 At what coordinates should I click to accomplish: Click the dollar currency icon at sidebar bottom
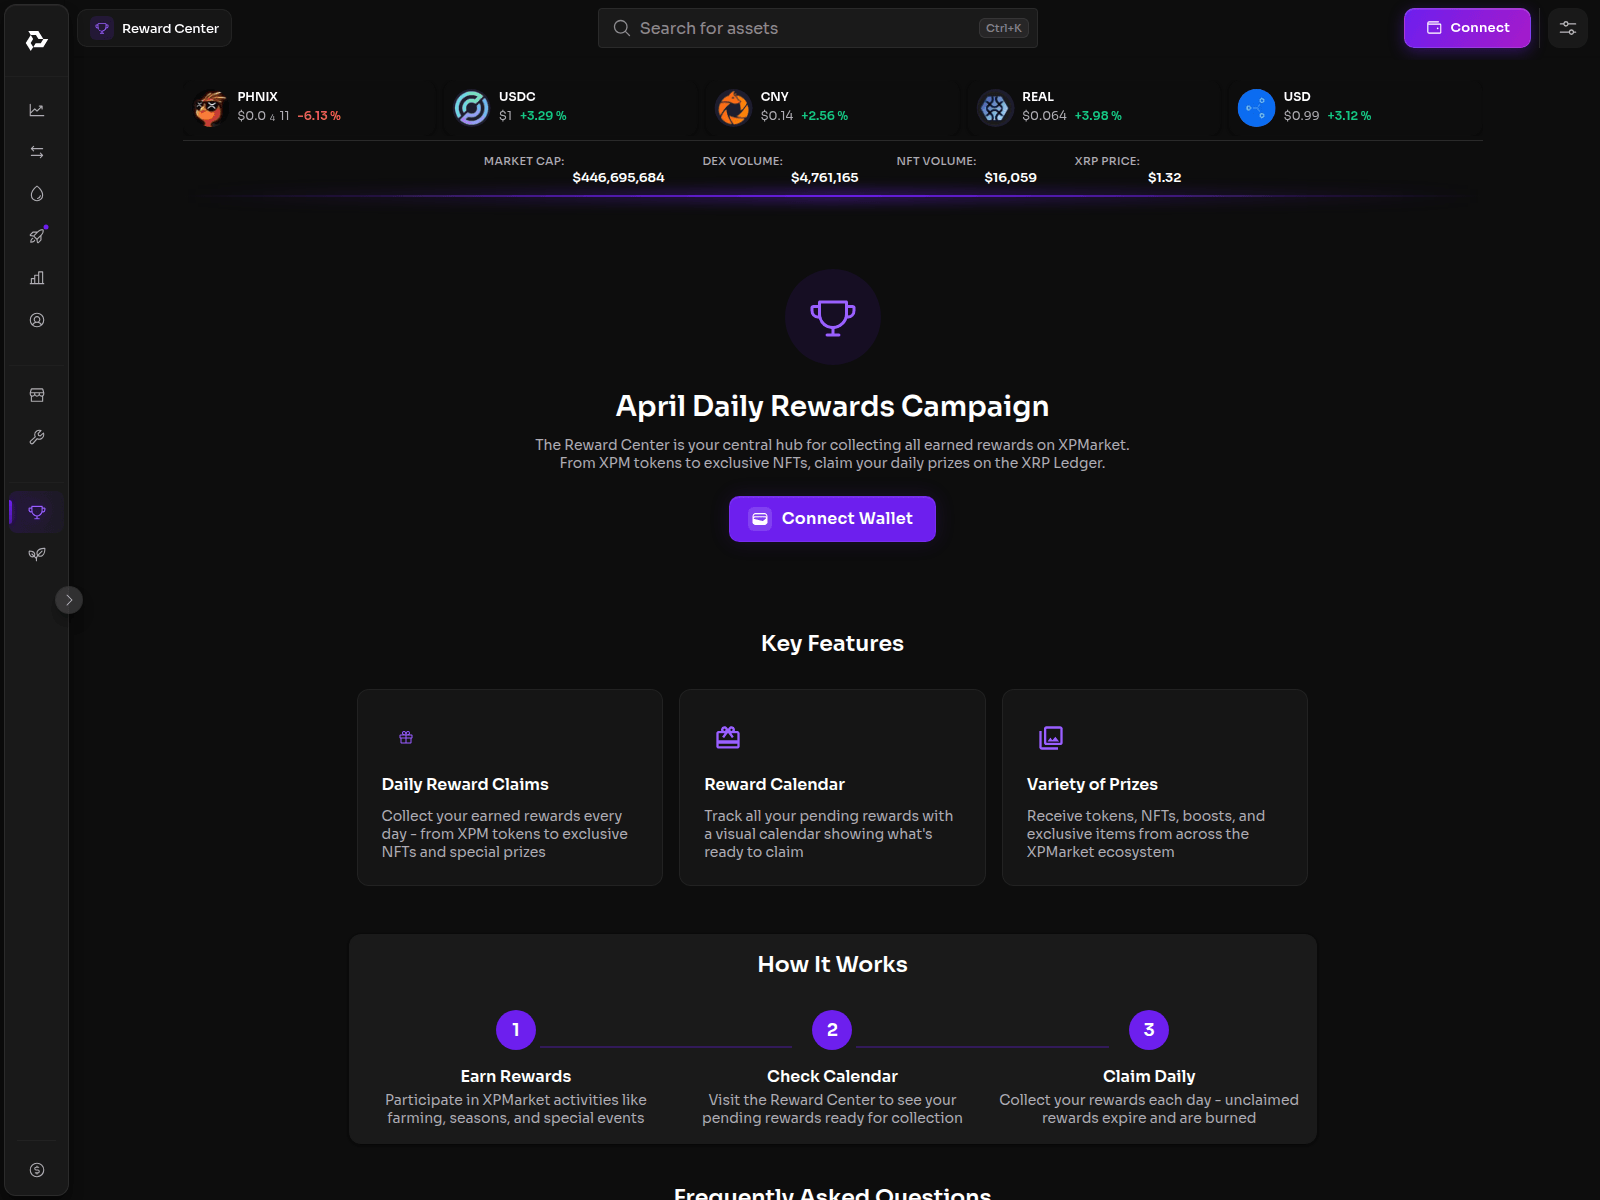37,1170
